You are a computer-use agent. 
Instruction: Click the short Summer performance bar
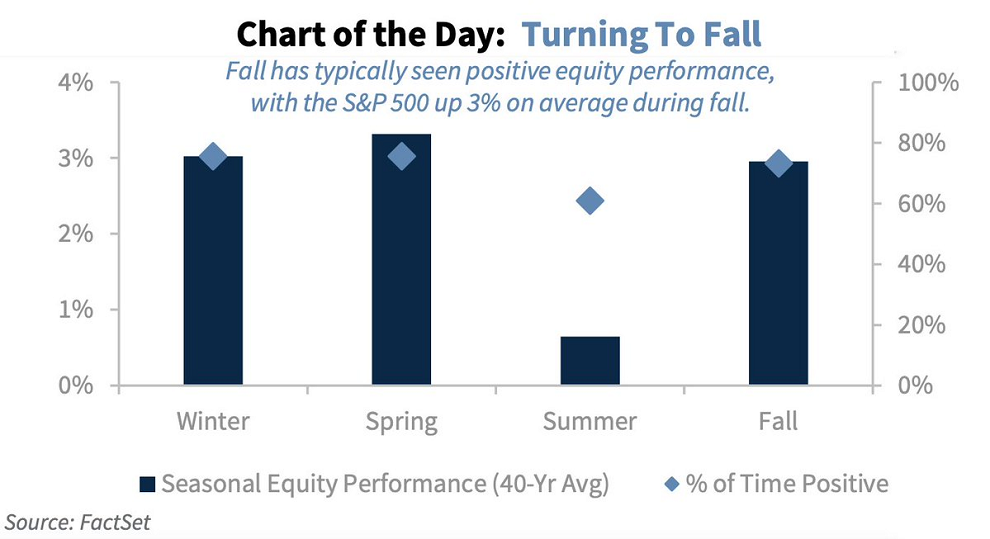click(x=590, y=361)
